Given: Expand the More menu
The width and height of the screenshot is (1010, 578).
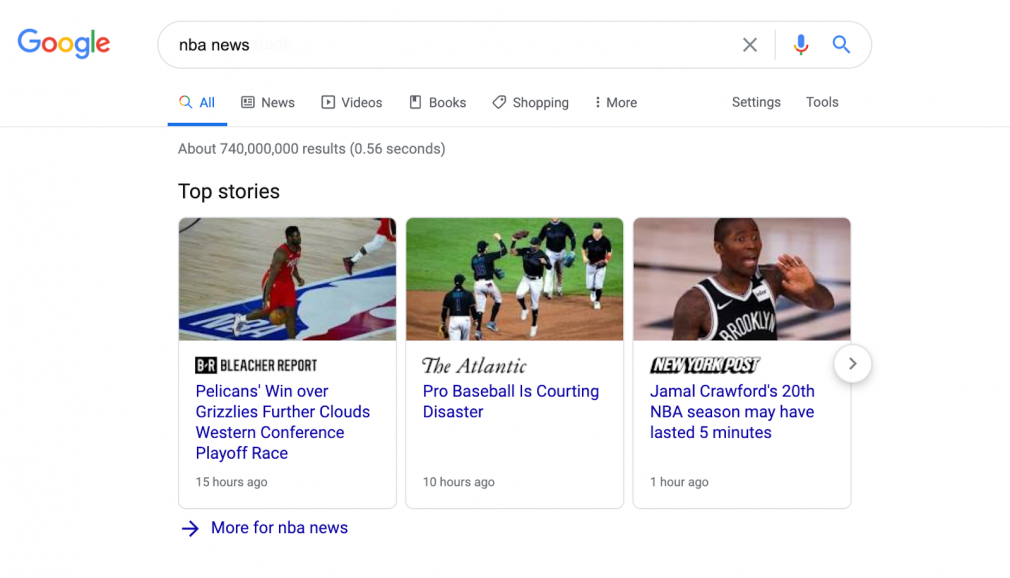Looking at the screenshot, I should click(x=616, y=102).
